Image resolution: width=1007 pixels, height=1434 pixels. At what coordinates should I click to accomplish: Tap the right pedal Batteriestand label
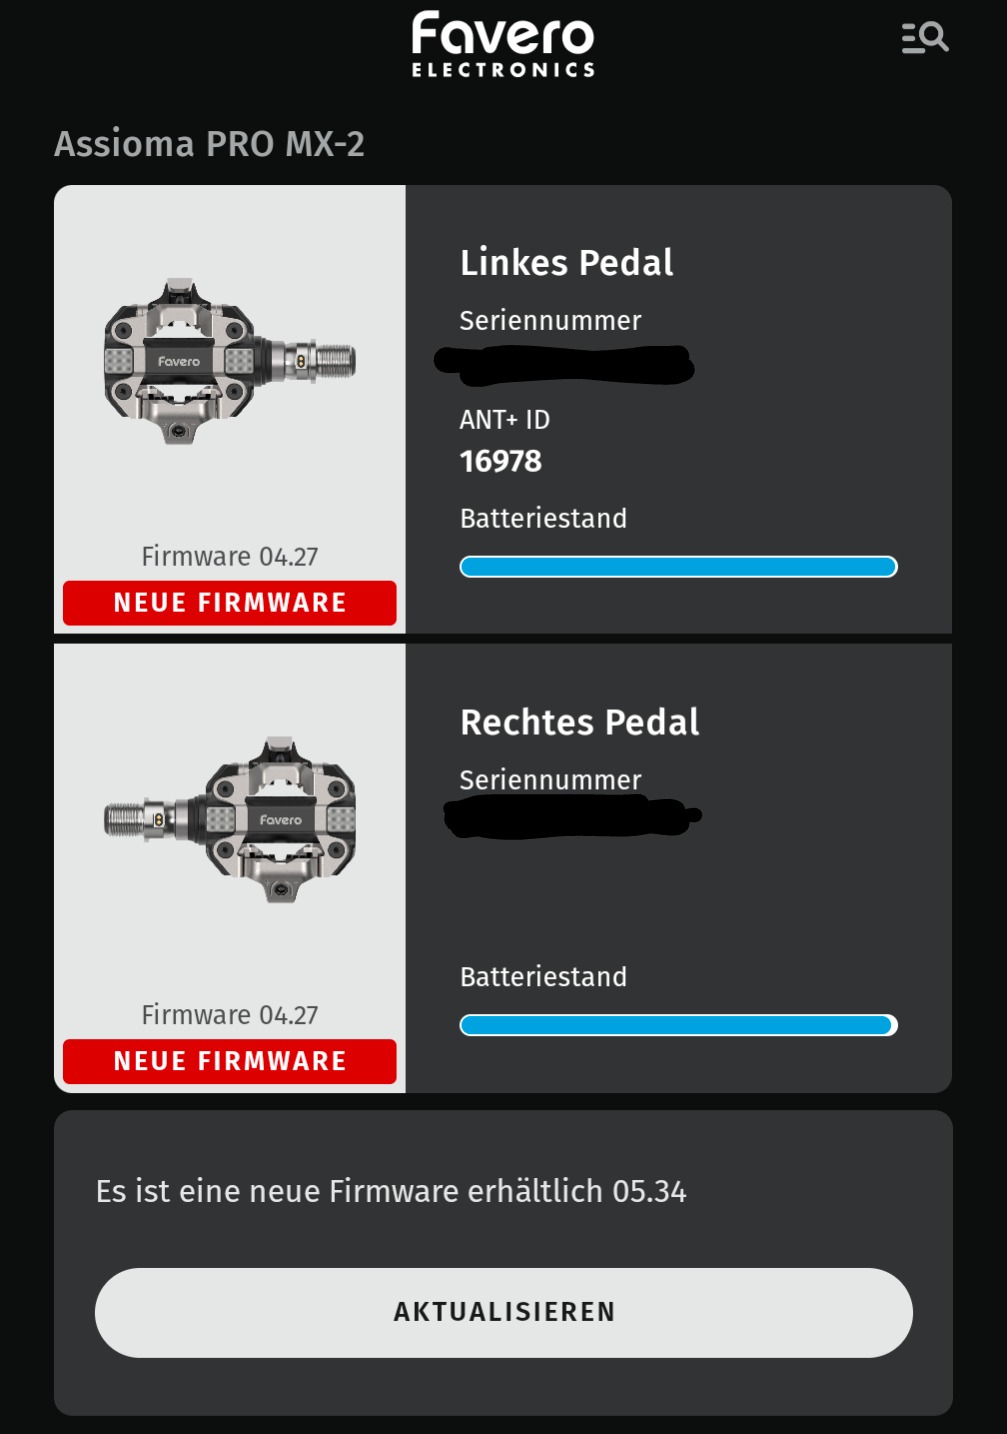543,977
